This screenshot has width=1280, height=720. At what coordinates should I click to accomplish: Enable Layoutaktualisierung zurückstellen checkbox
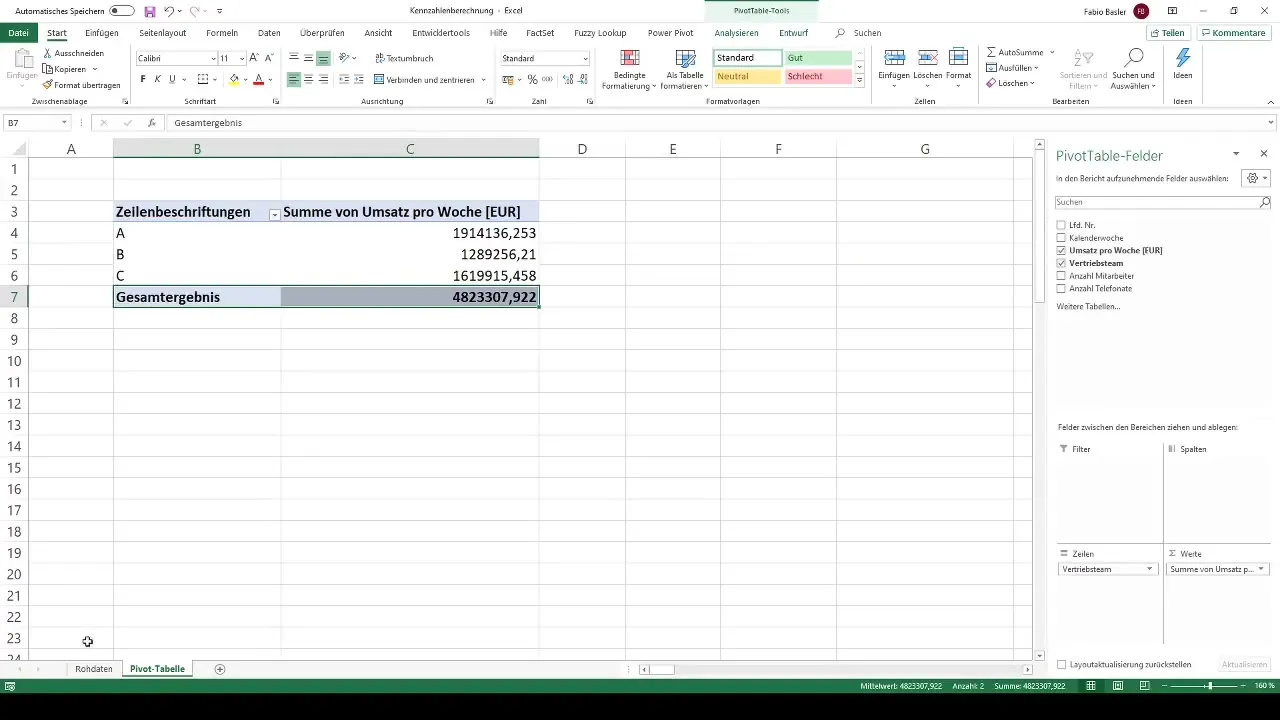pos(1061,664)
